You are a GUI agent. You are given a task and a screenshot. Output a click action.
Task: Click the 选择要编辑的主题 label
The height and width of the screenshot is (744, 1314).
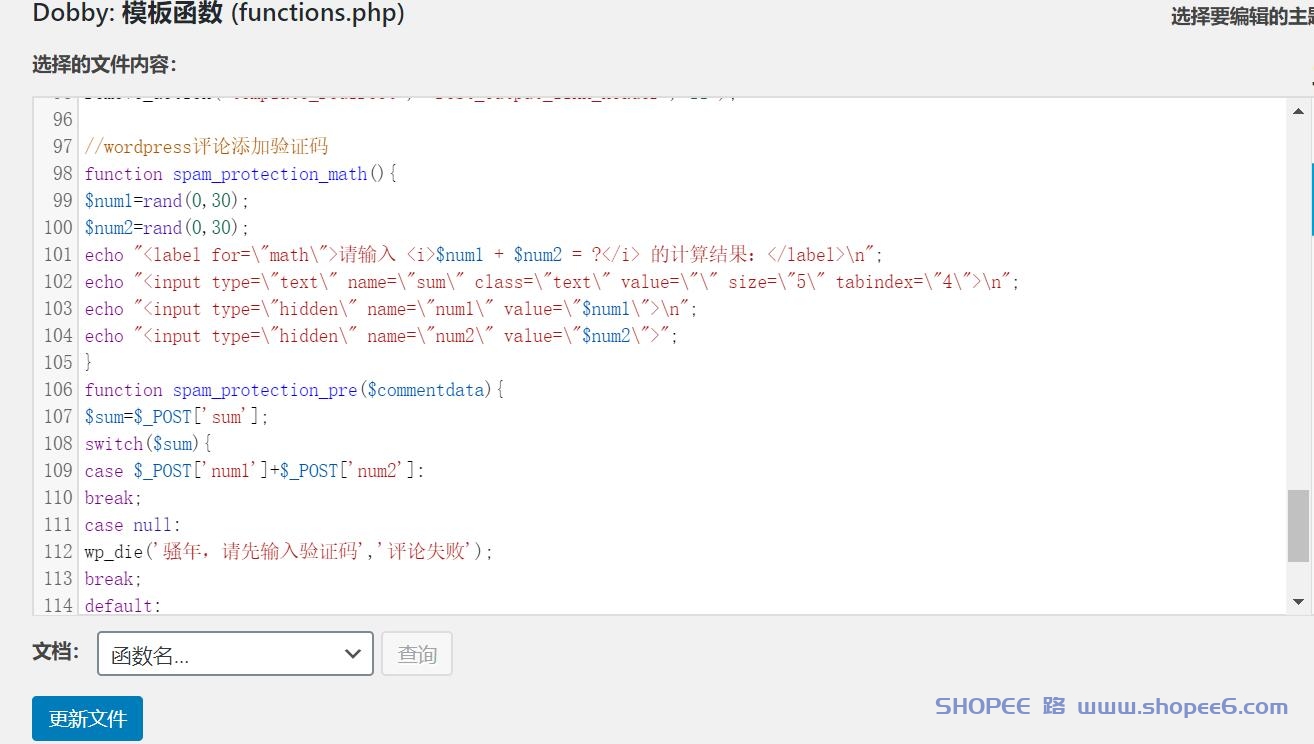click(x=1242, y=17)
